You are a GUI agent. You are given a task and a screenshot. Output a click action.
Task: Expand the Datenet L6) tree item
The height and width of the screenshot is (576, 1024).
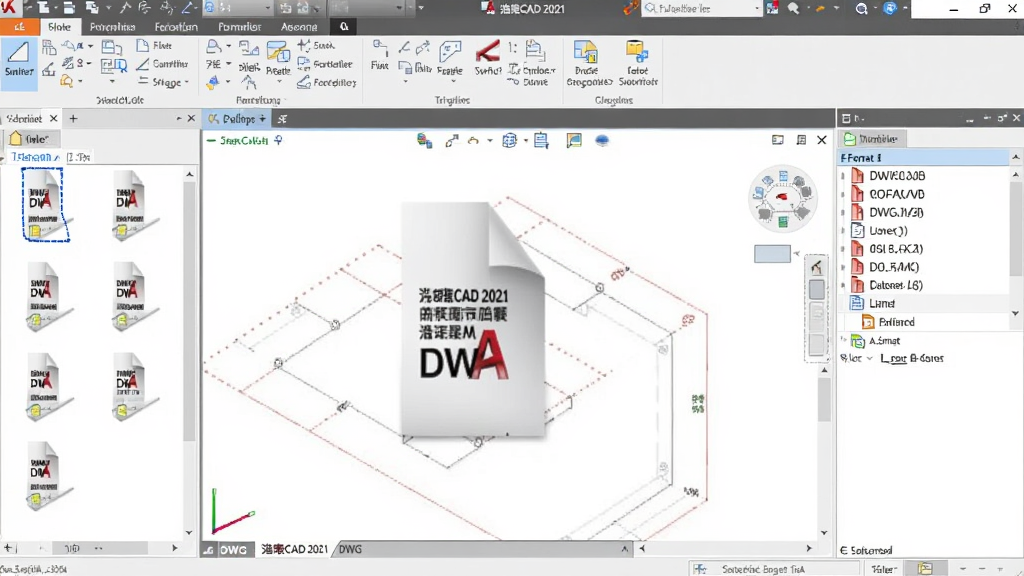coord(843,285)
